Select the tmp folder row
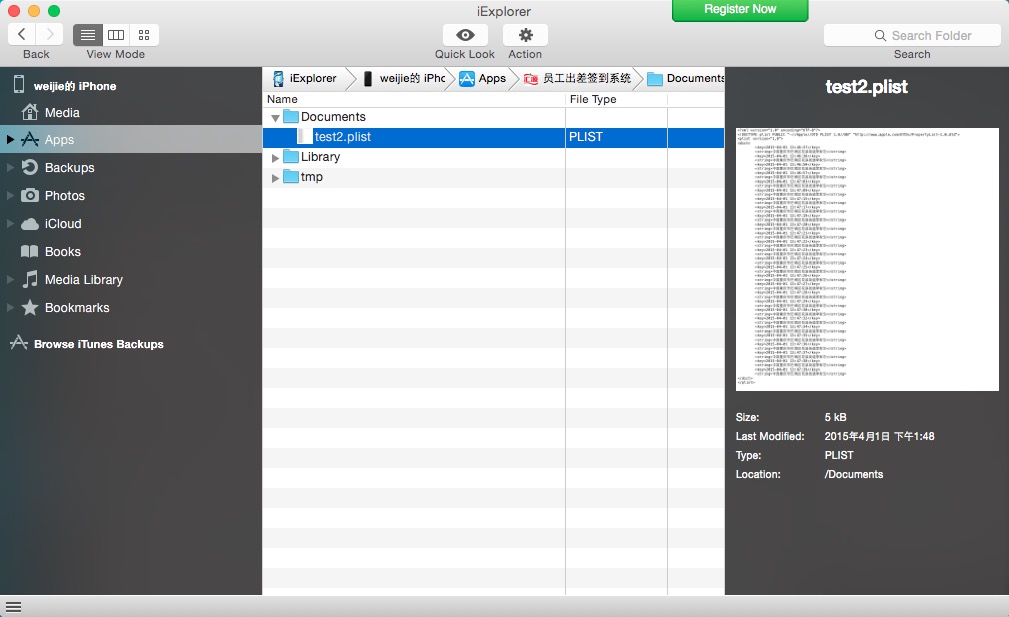This screenshot has width=1009, height=617. 493,177
